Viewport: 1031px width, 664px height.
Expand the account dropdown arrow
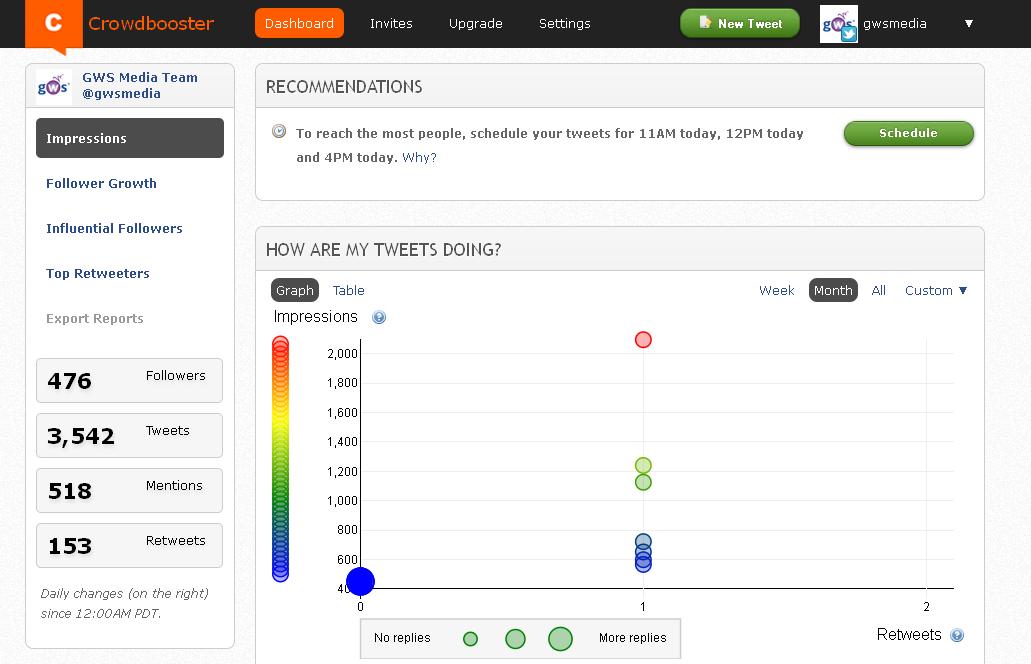tap(969, 24)
